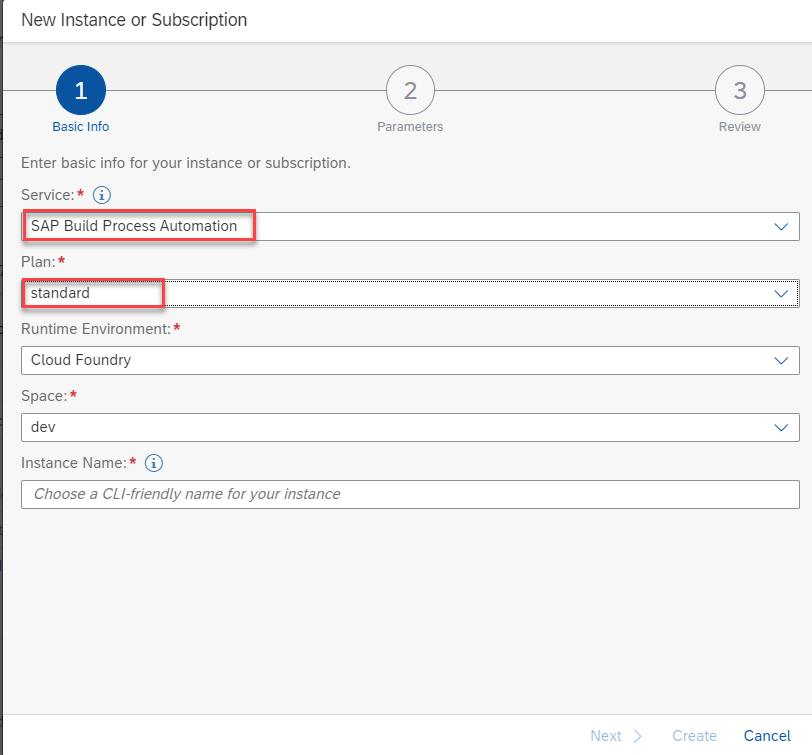This screenshot has width=812, height=755.
Task: Focus the Instance Name text field
Action: coord(410,494)
